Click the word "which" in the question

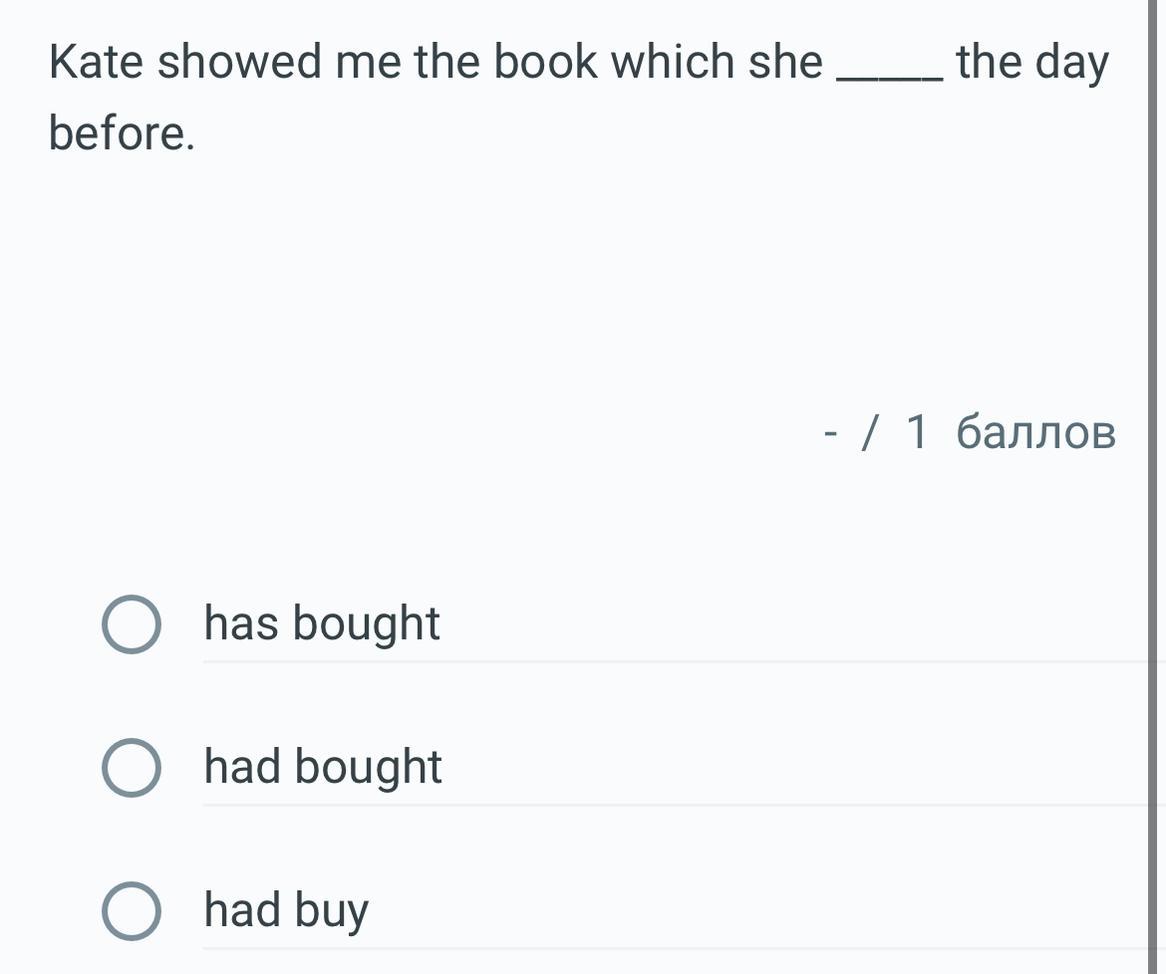point(674,63)
